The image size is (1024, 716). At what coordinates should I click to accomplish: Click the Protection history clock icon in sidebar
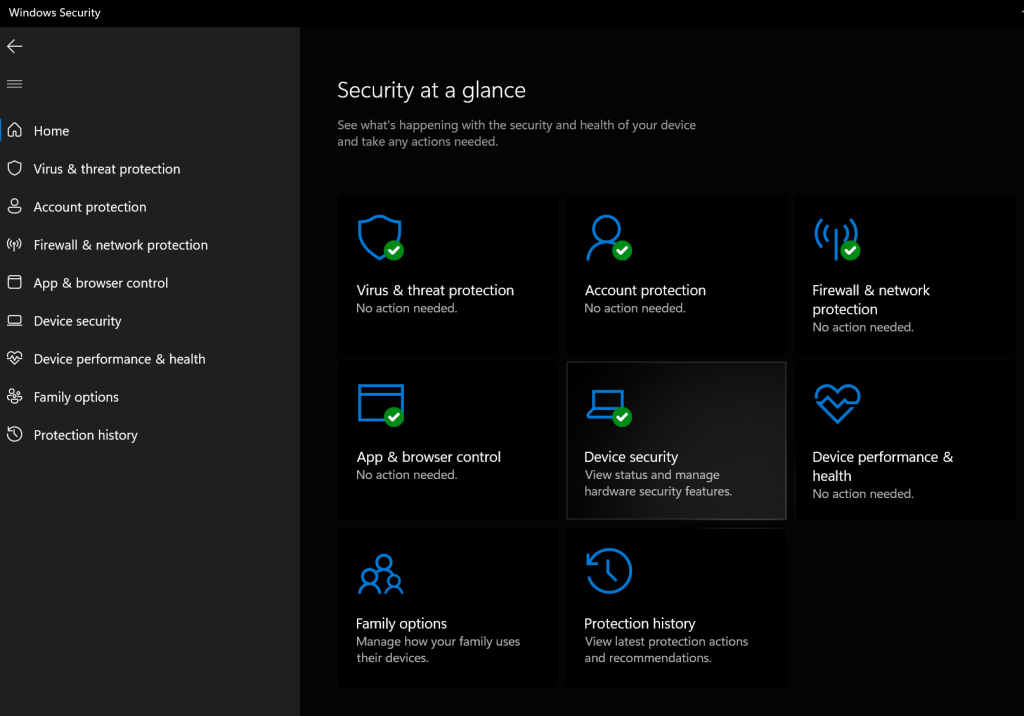(x=14, y=435)
